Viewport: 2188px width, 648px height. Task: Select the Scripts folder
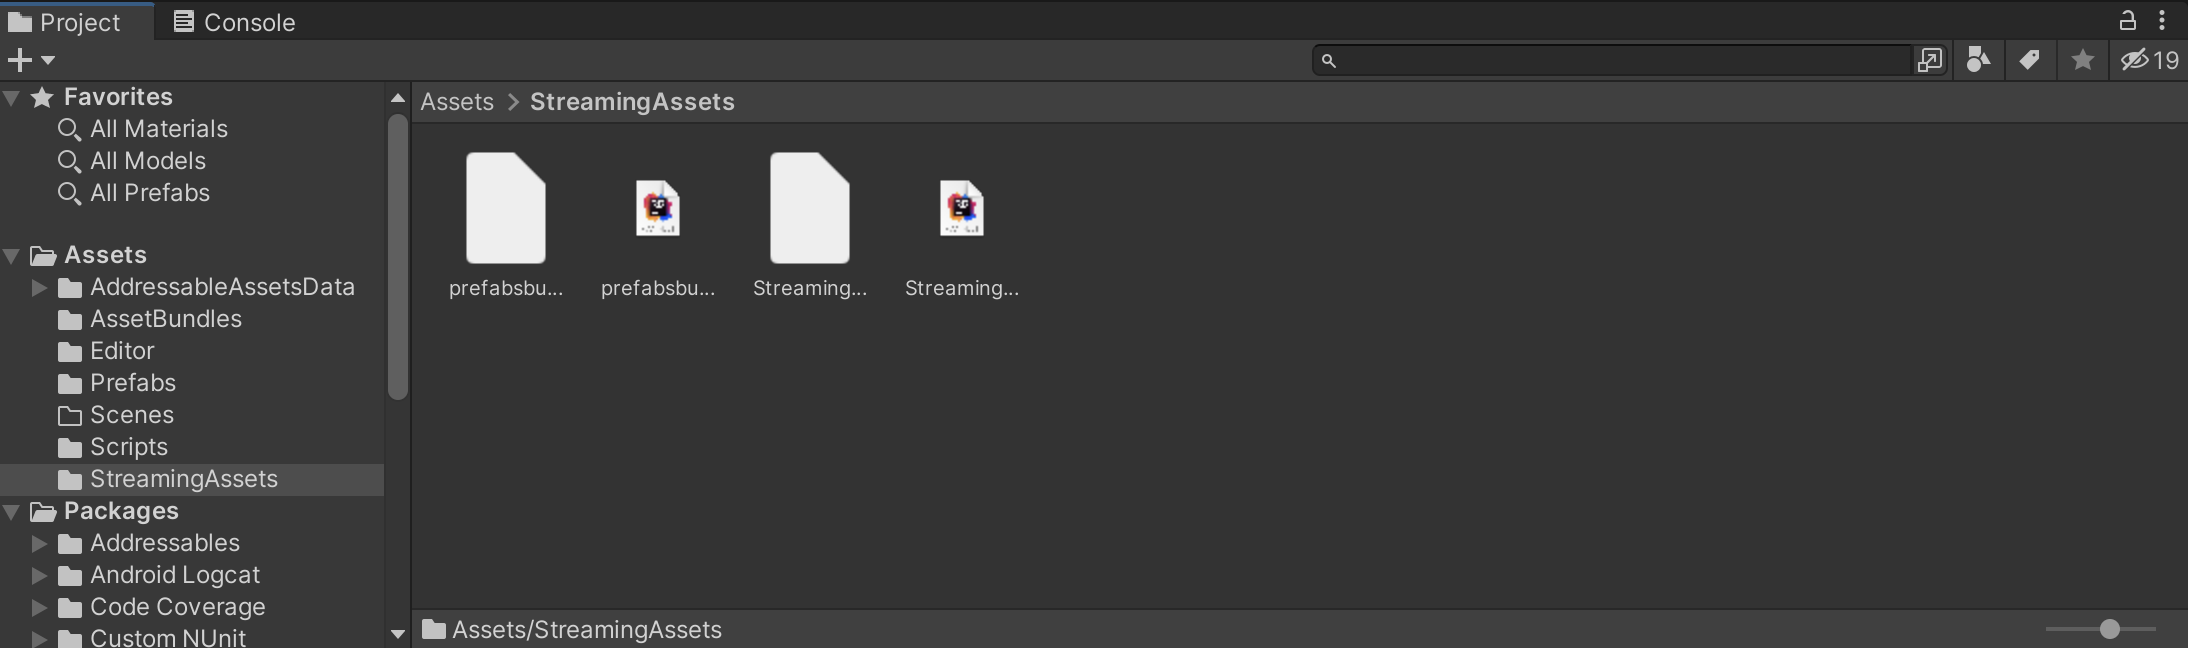click(192, 447)
